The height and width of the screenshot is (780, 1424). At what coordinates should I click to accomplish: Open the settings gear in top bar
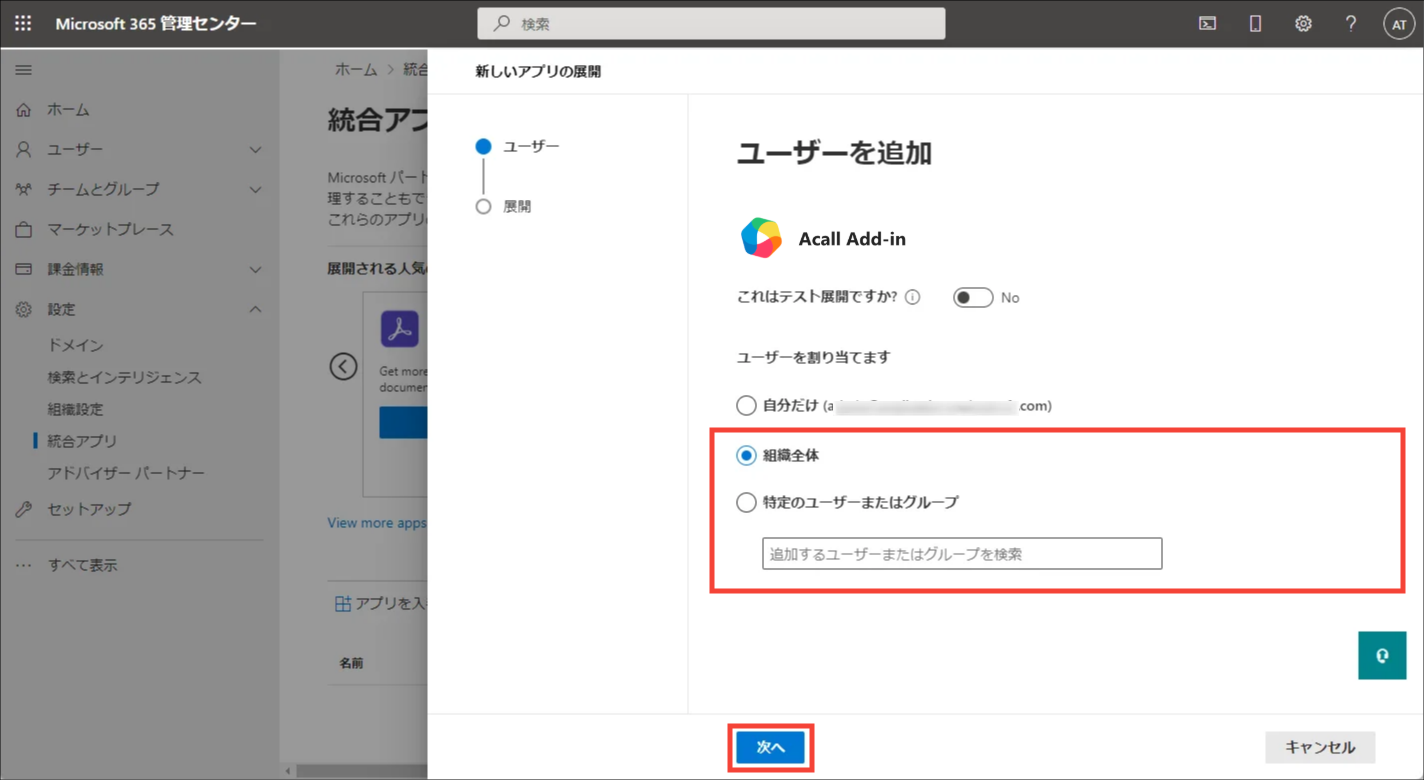click(x=1303, y=24)
